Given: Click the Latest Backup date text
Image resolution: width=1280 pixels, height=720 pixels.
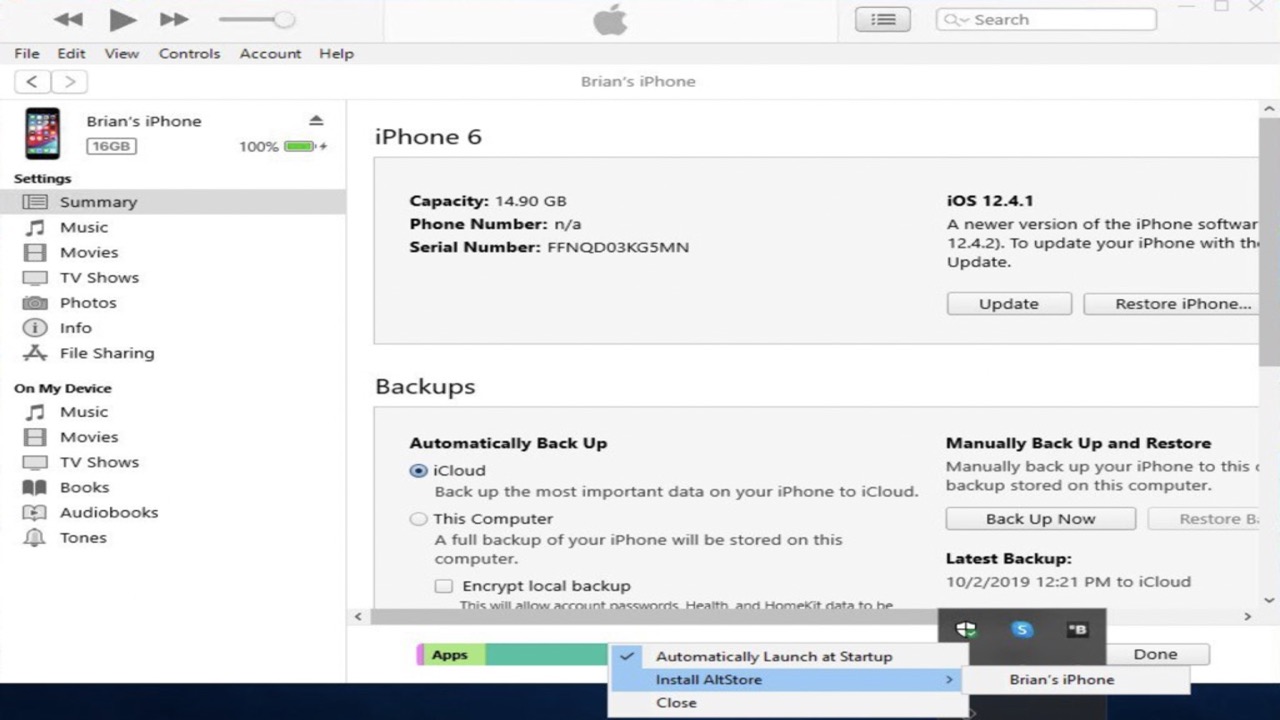Looking at the screenshot, I should 1069,582.
